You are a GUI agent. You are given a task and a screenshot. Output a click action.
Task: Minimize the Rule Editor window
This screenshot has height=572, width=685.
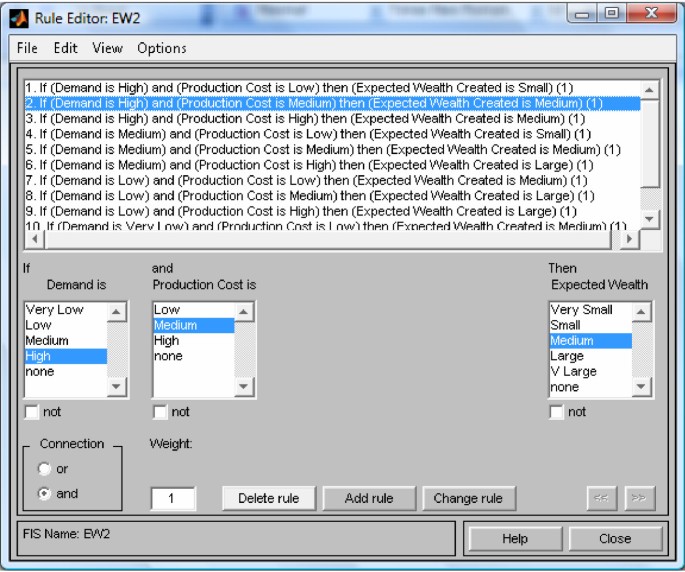tap(582, 14)
